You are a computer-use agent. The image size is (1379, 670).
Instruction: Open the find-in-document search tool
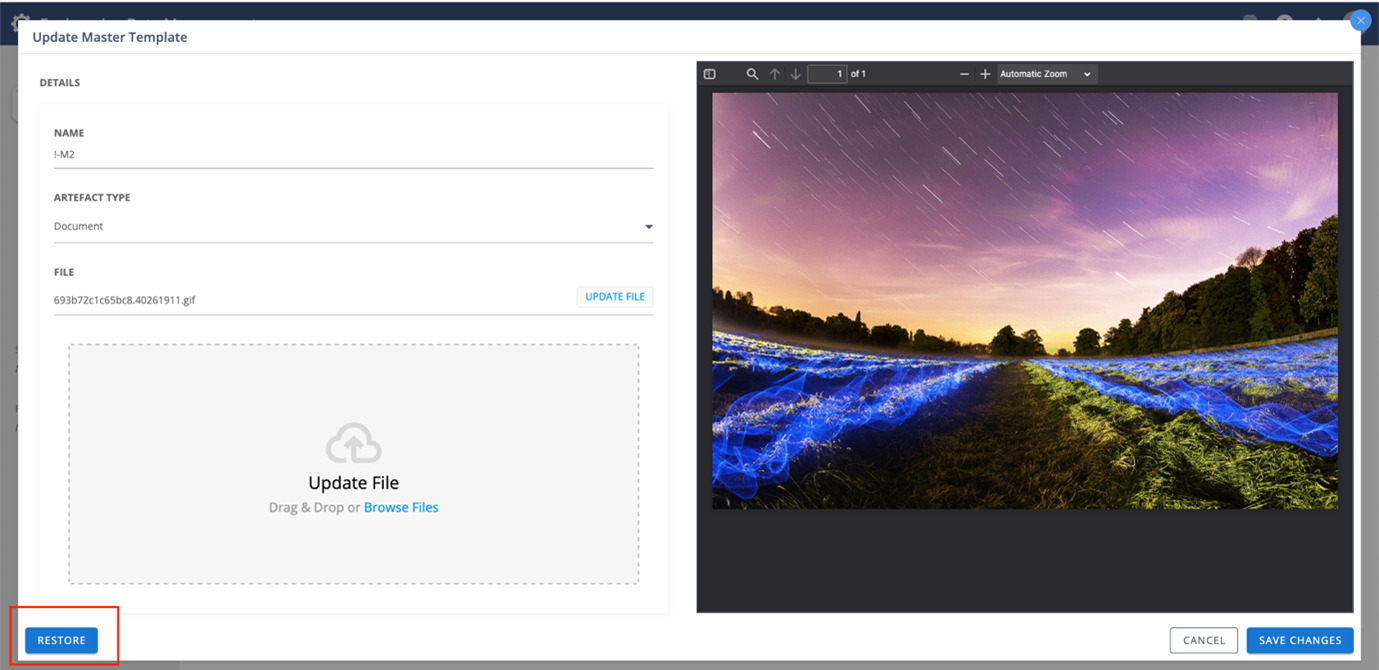(x=752, y=74)
